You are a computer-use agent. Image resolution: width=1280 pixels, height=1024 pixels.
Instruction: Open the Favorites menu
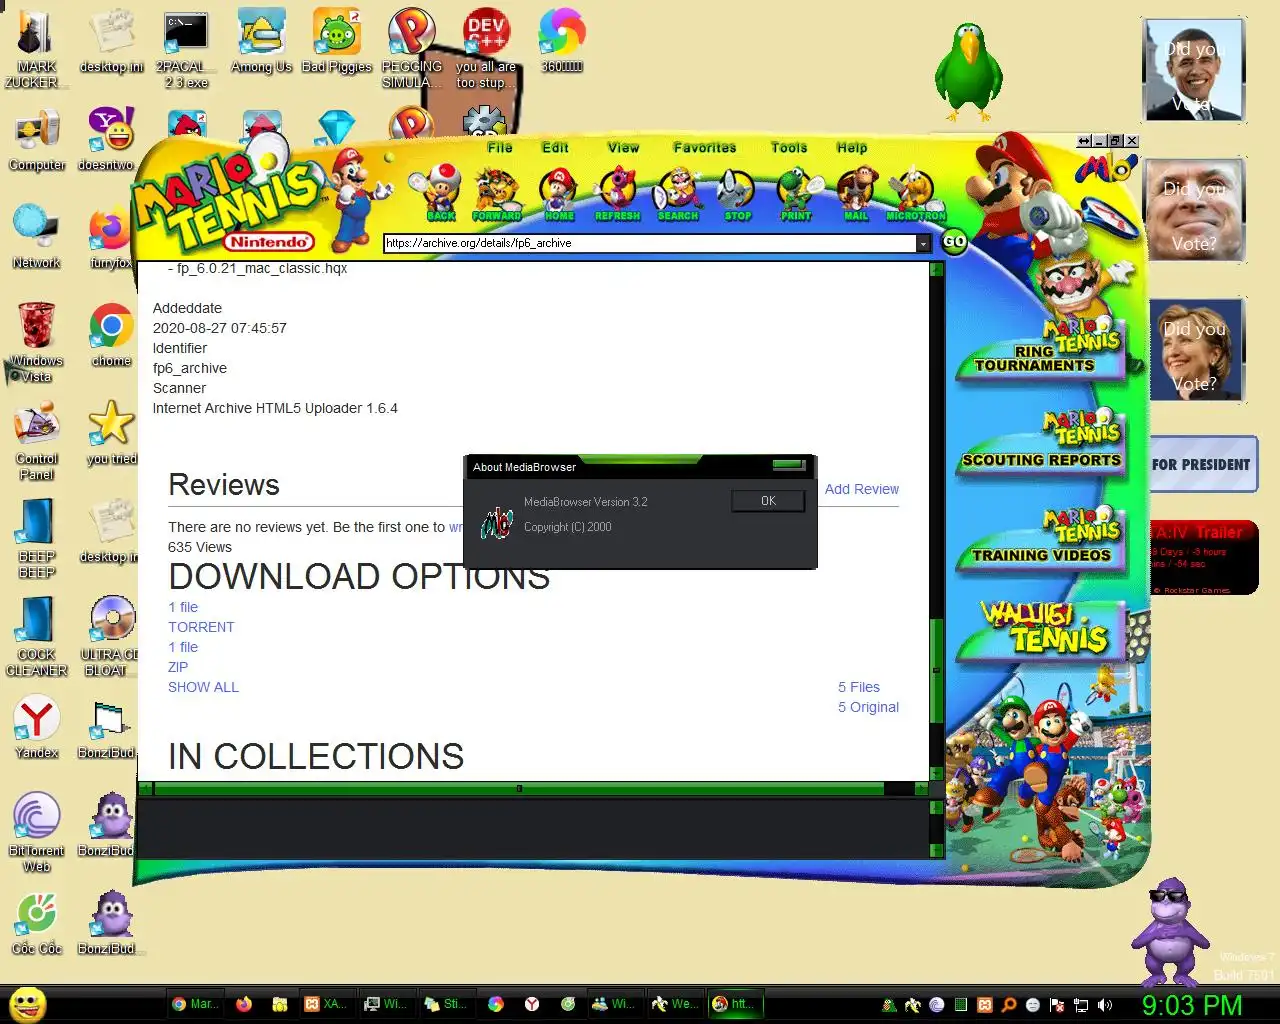click(705, 147)
